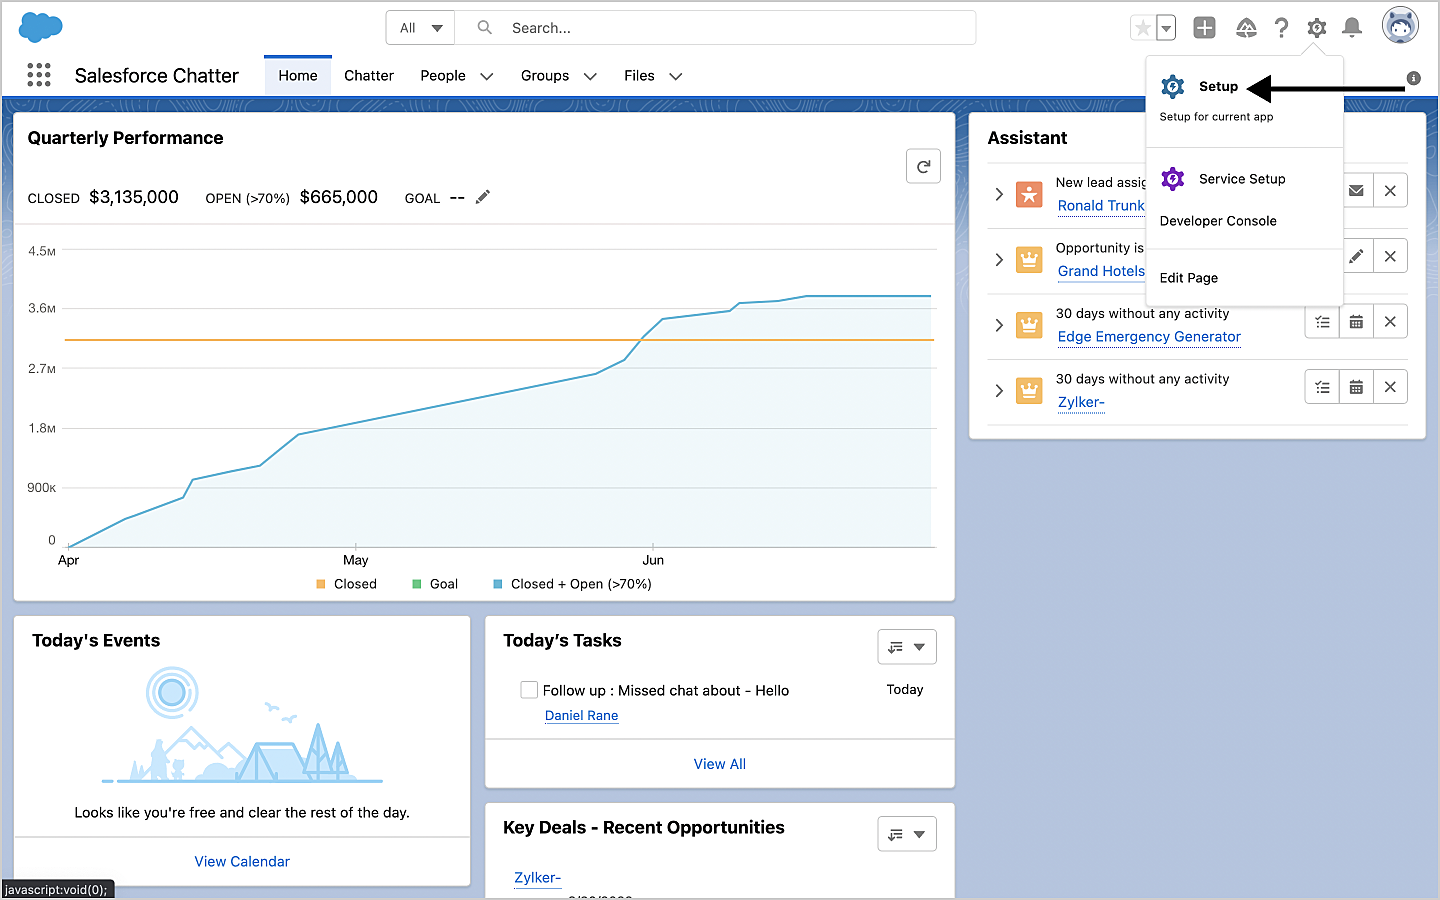Switch to the Chatter tab
This screenshot has height=900, width=1440.
click(x=369, y=76)
